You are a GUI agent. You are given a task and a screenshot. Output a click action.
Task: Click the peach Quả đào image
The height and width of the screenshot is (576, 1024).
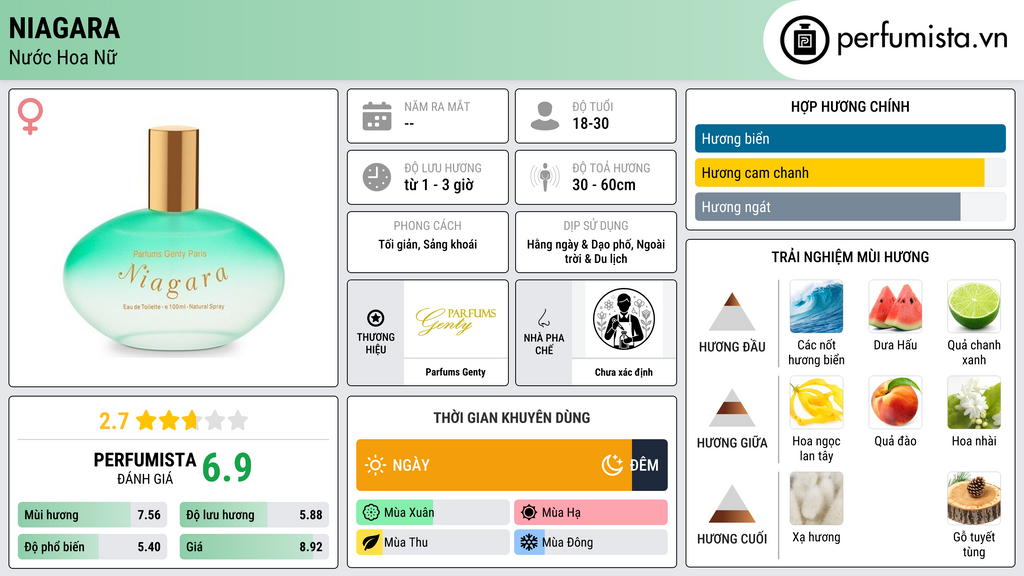tap(895, 402)
